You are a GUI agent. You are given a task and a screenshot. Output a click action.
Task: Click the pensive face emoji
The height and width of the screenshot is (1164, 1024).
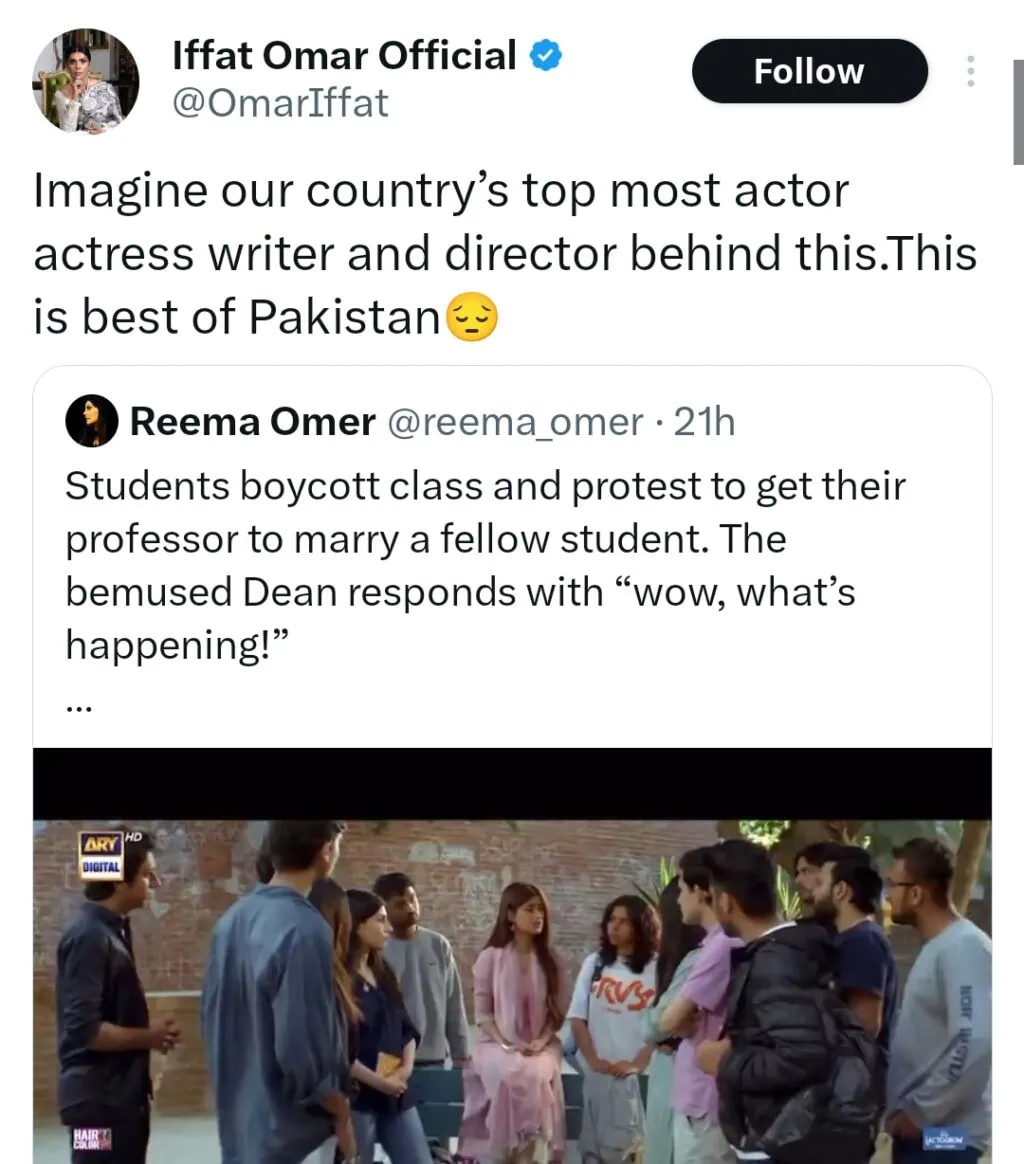click(x=470, y=318)
